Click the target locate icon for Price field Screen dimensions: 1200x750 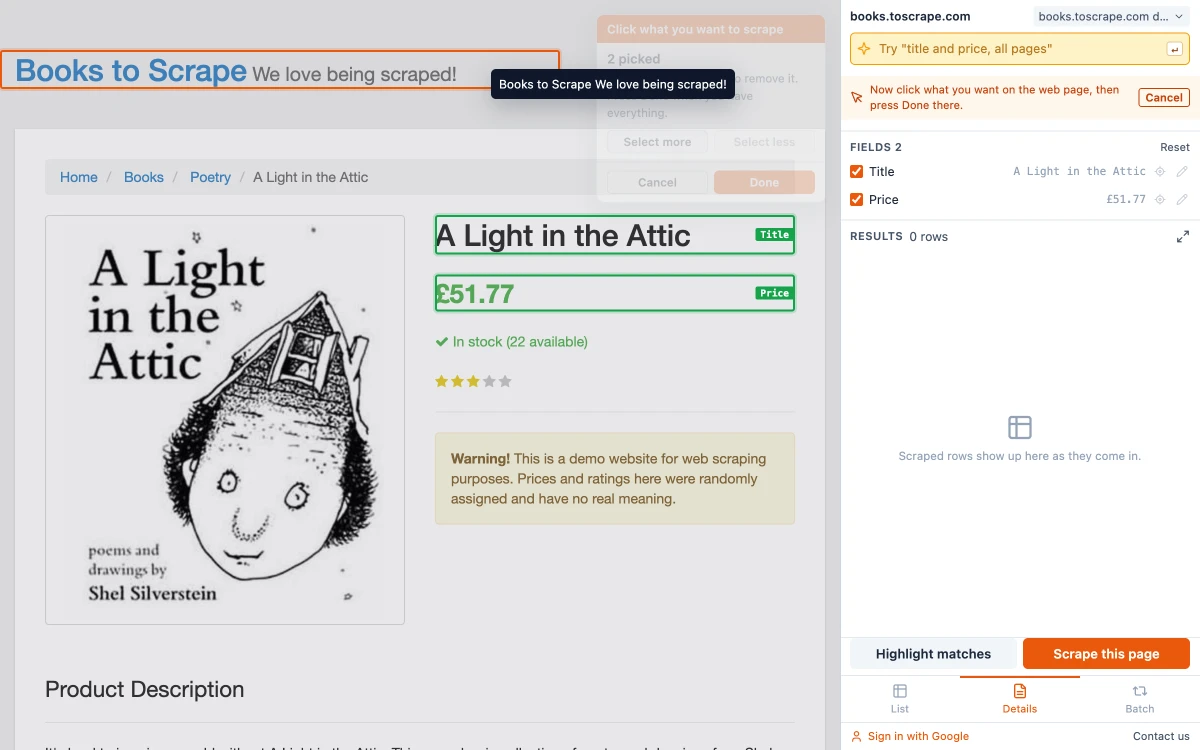point(1160,200)
